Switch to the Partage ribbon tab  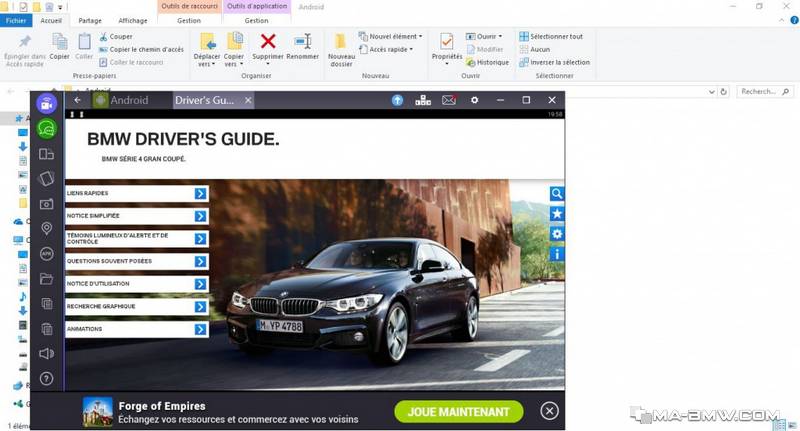point(90,21)
